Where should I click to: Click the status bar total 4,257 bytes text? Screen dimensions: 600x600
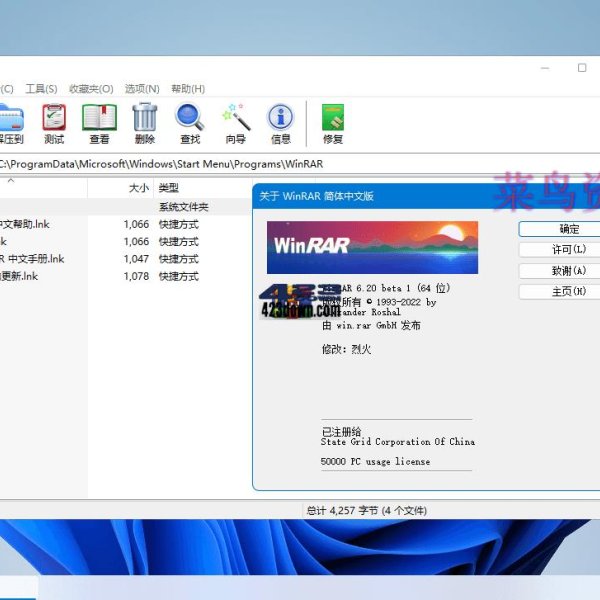tap(367, 510)
